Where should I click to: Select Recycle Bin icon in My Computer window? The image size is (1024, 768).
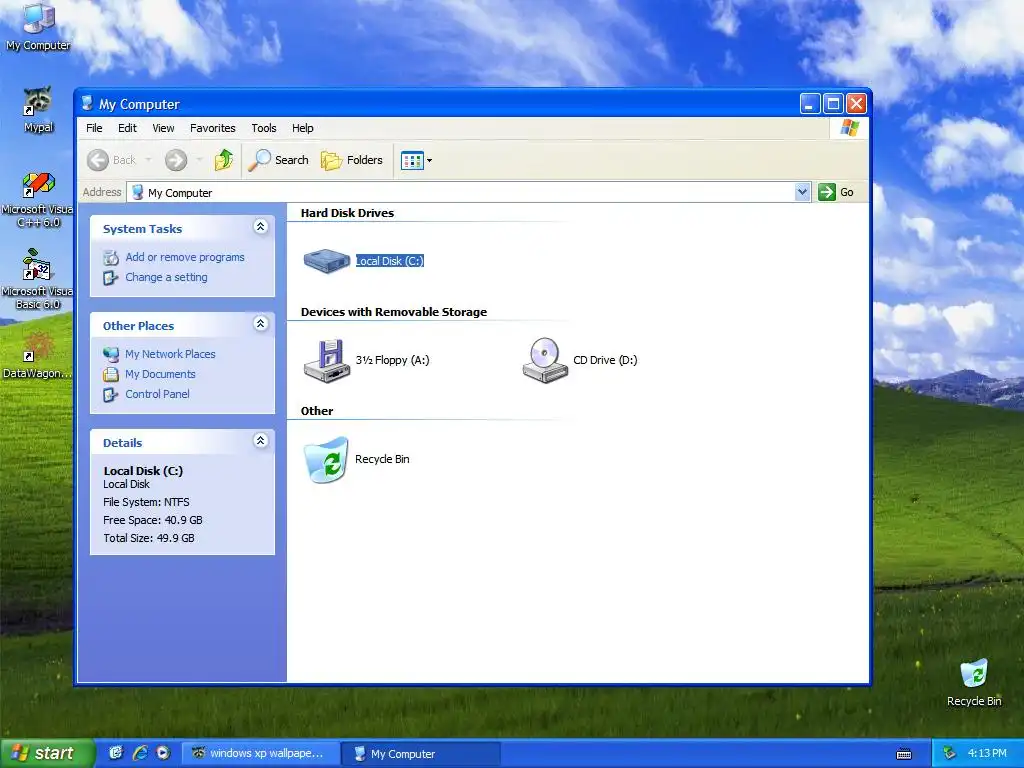pos(326,460)
